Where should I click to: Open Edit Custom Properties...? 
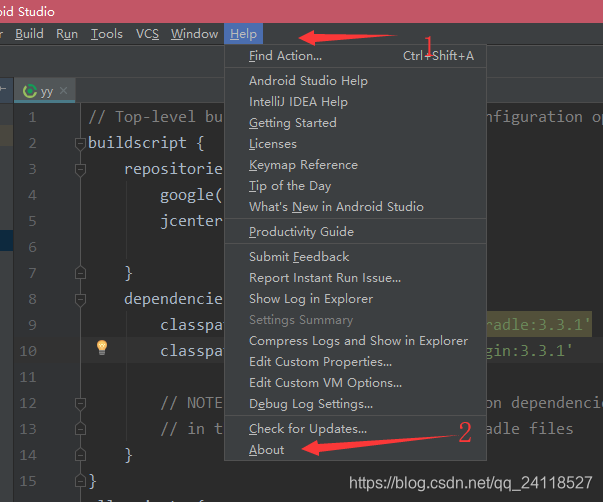355,362
